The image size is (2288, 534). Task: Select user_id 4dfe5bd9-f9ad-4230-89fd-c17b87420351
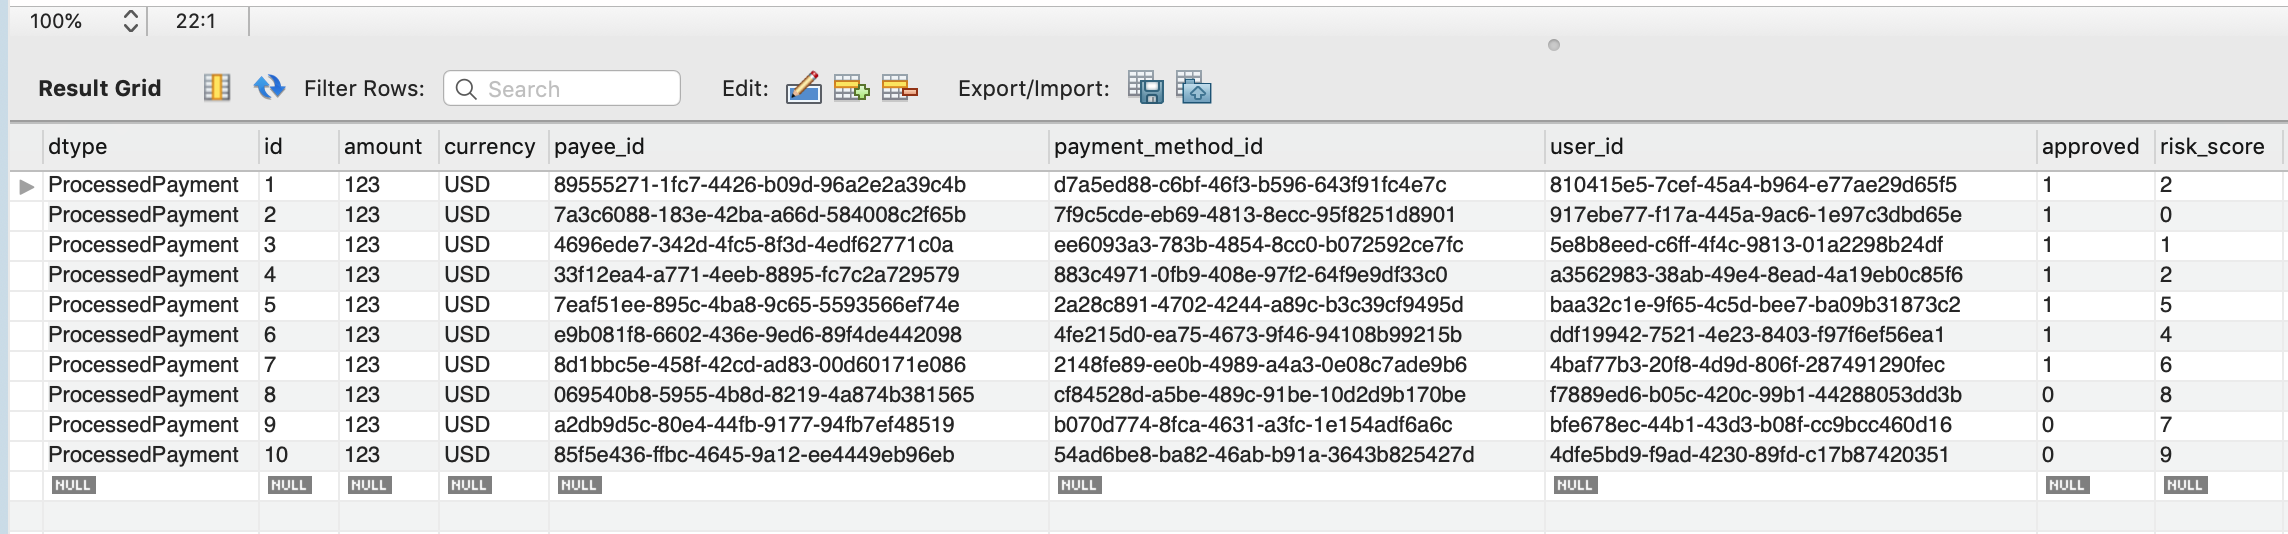[x=1750, y=455]
